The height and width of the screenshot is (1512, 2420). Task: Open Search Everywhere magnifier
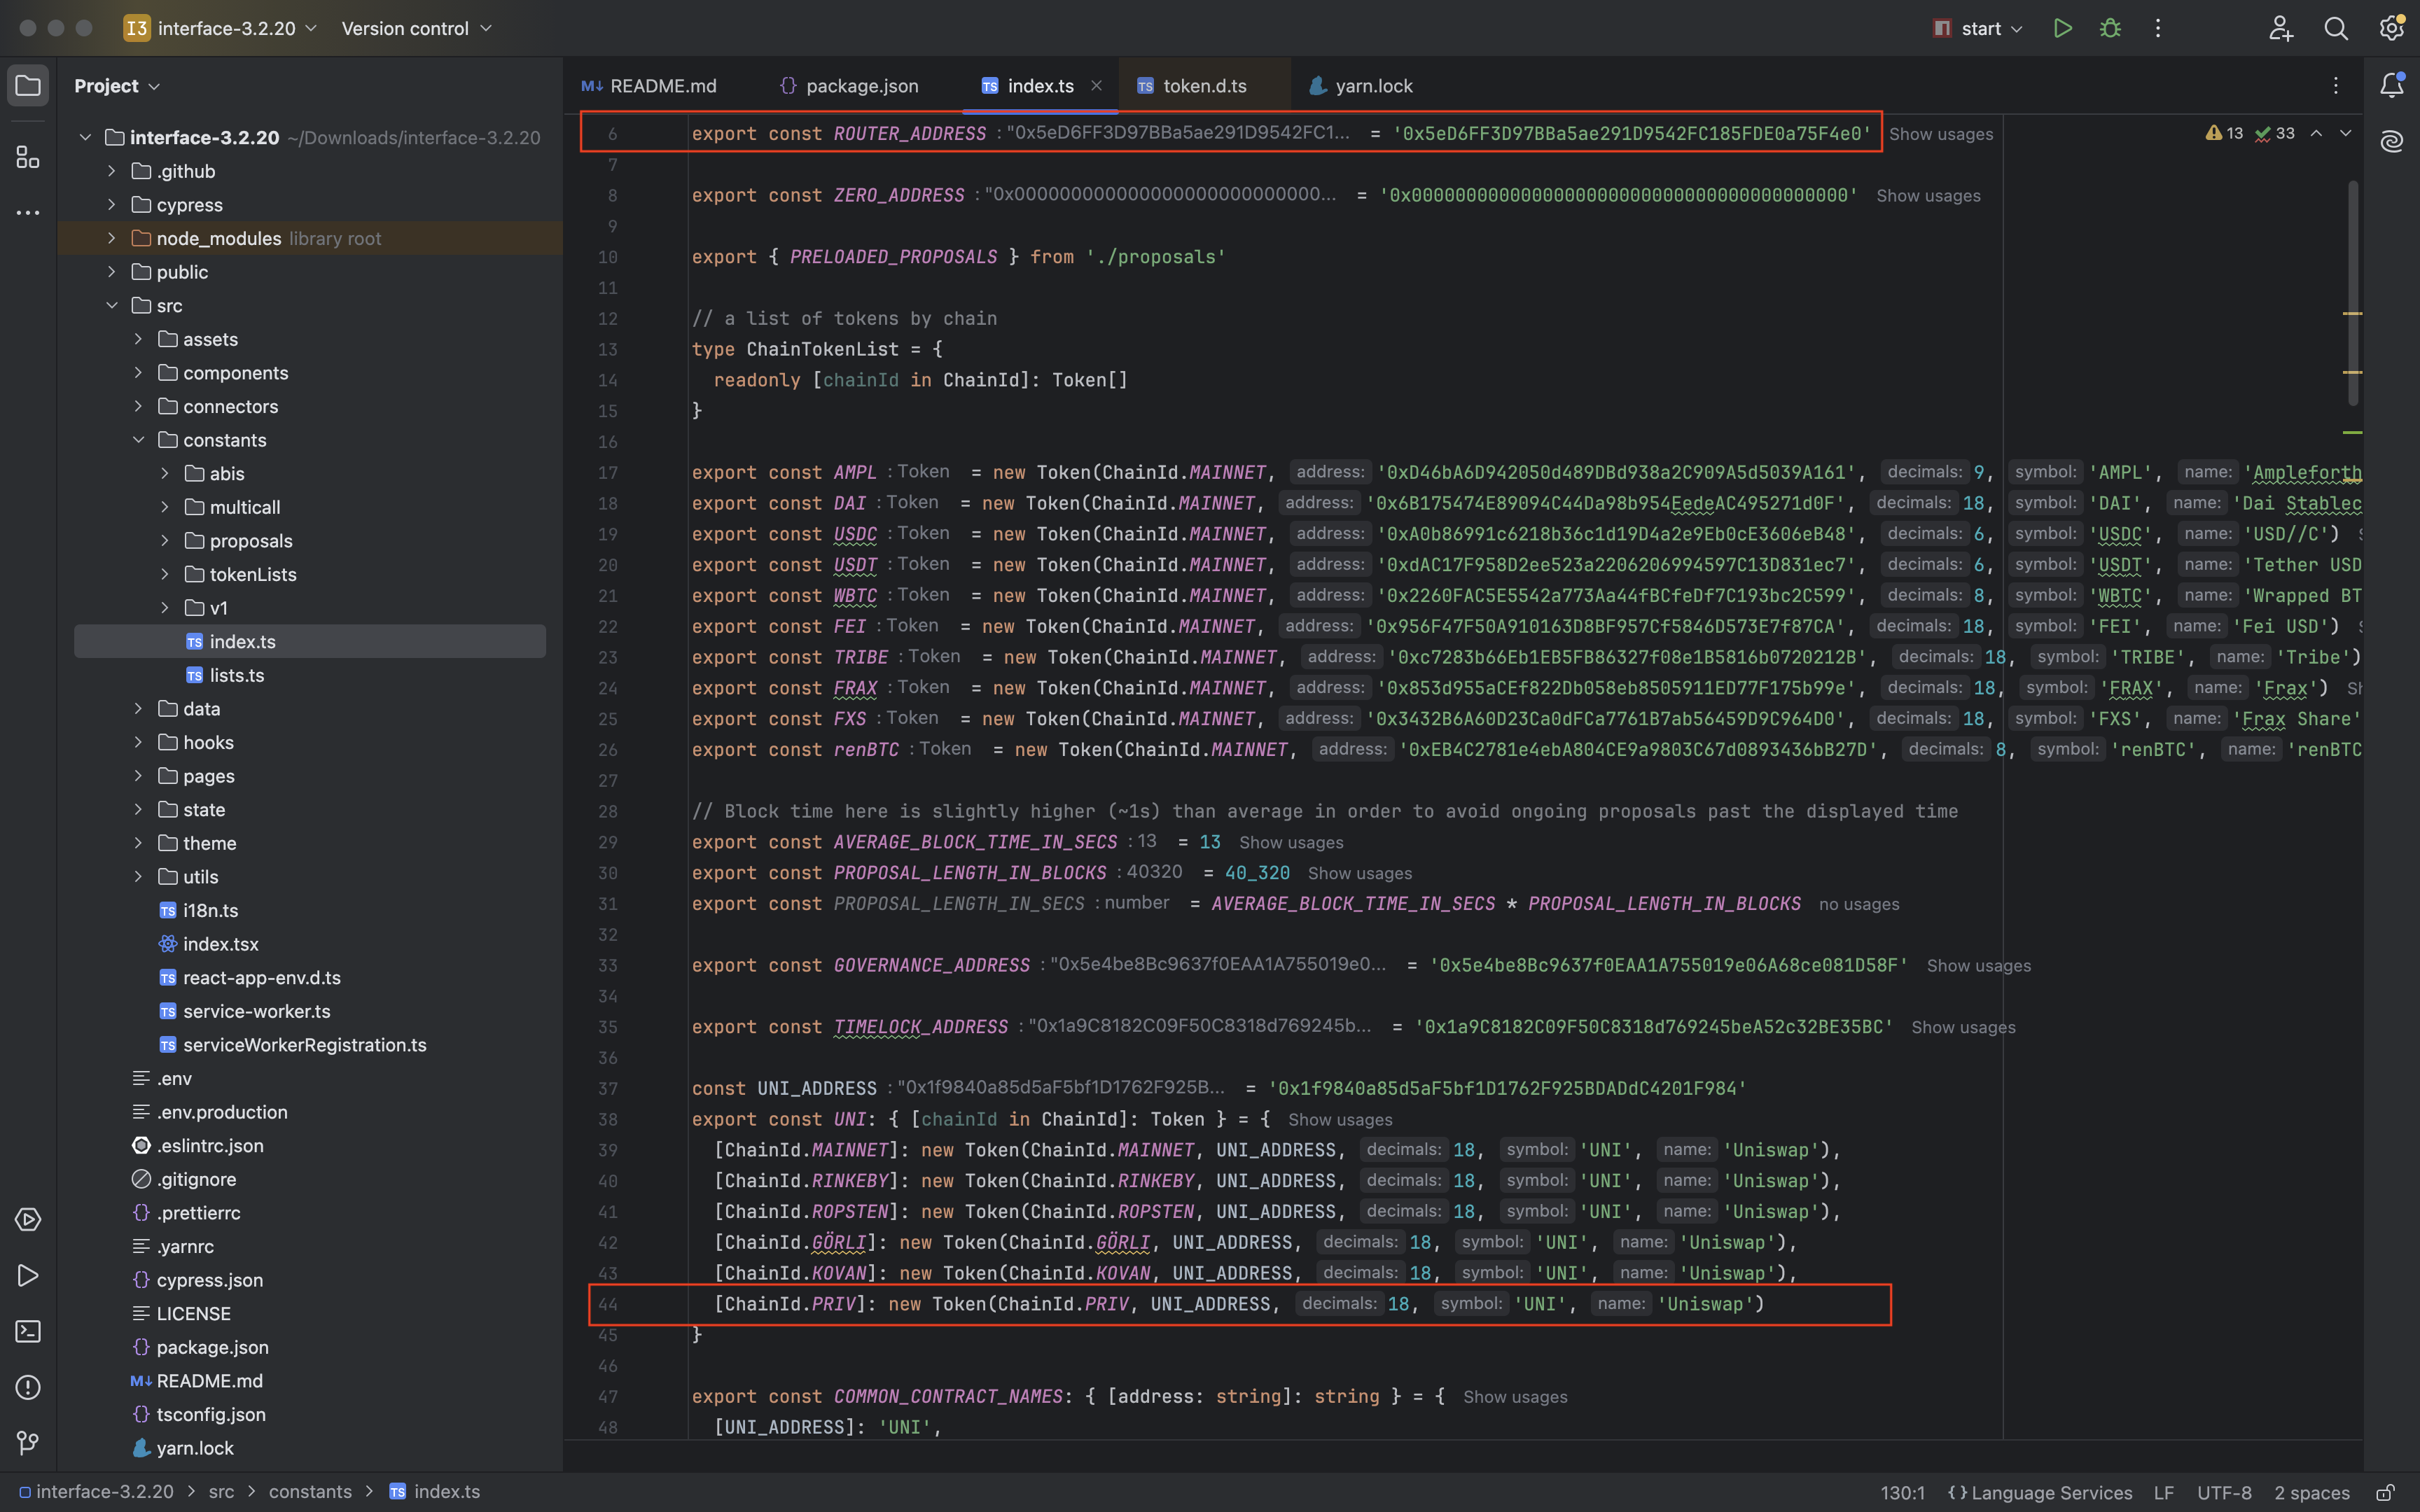pyautogui.click(x=2336, y=28)
